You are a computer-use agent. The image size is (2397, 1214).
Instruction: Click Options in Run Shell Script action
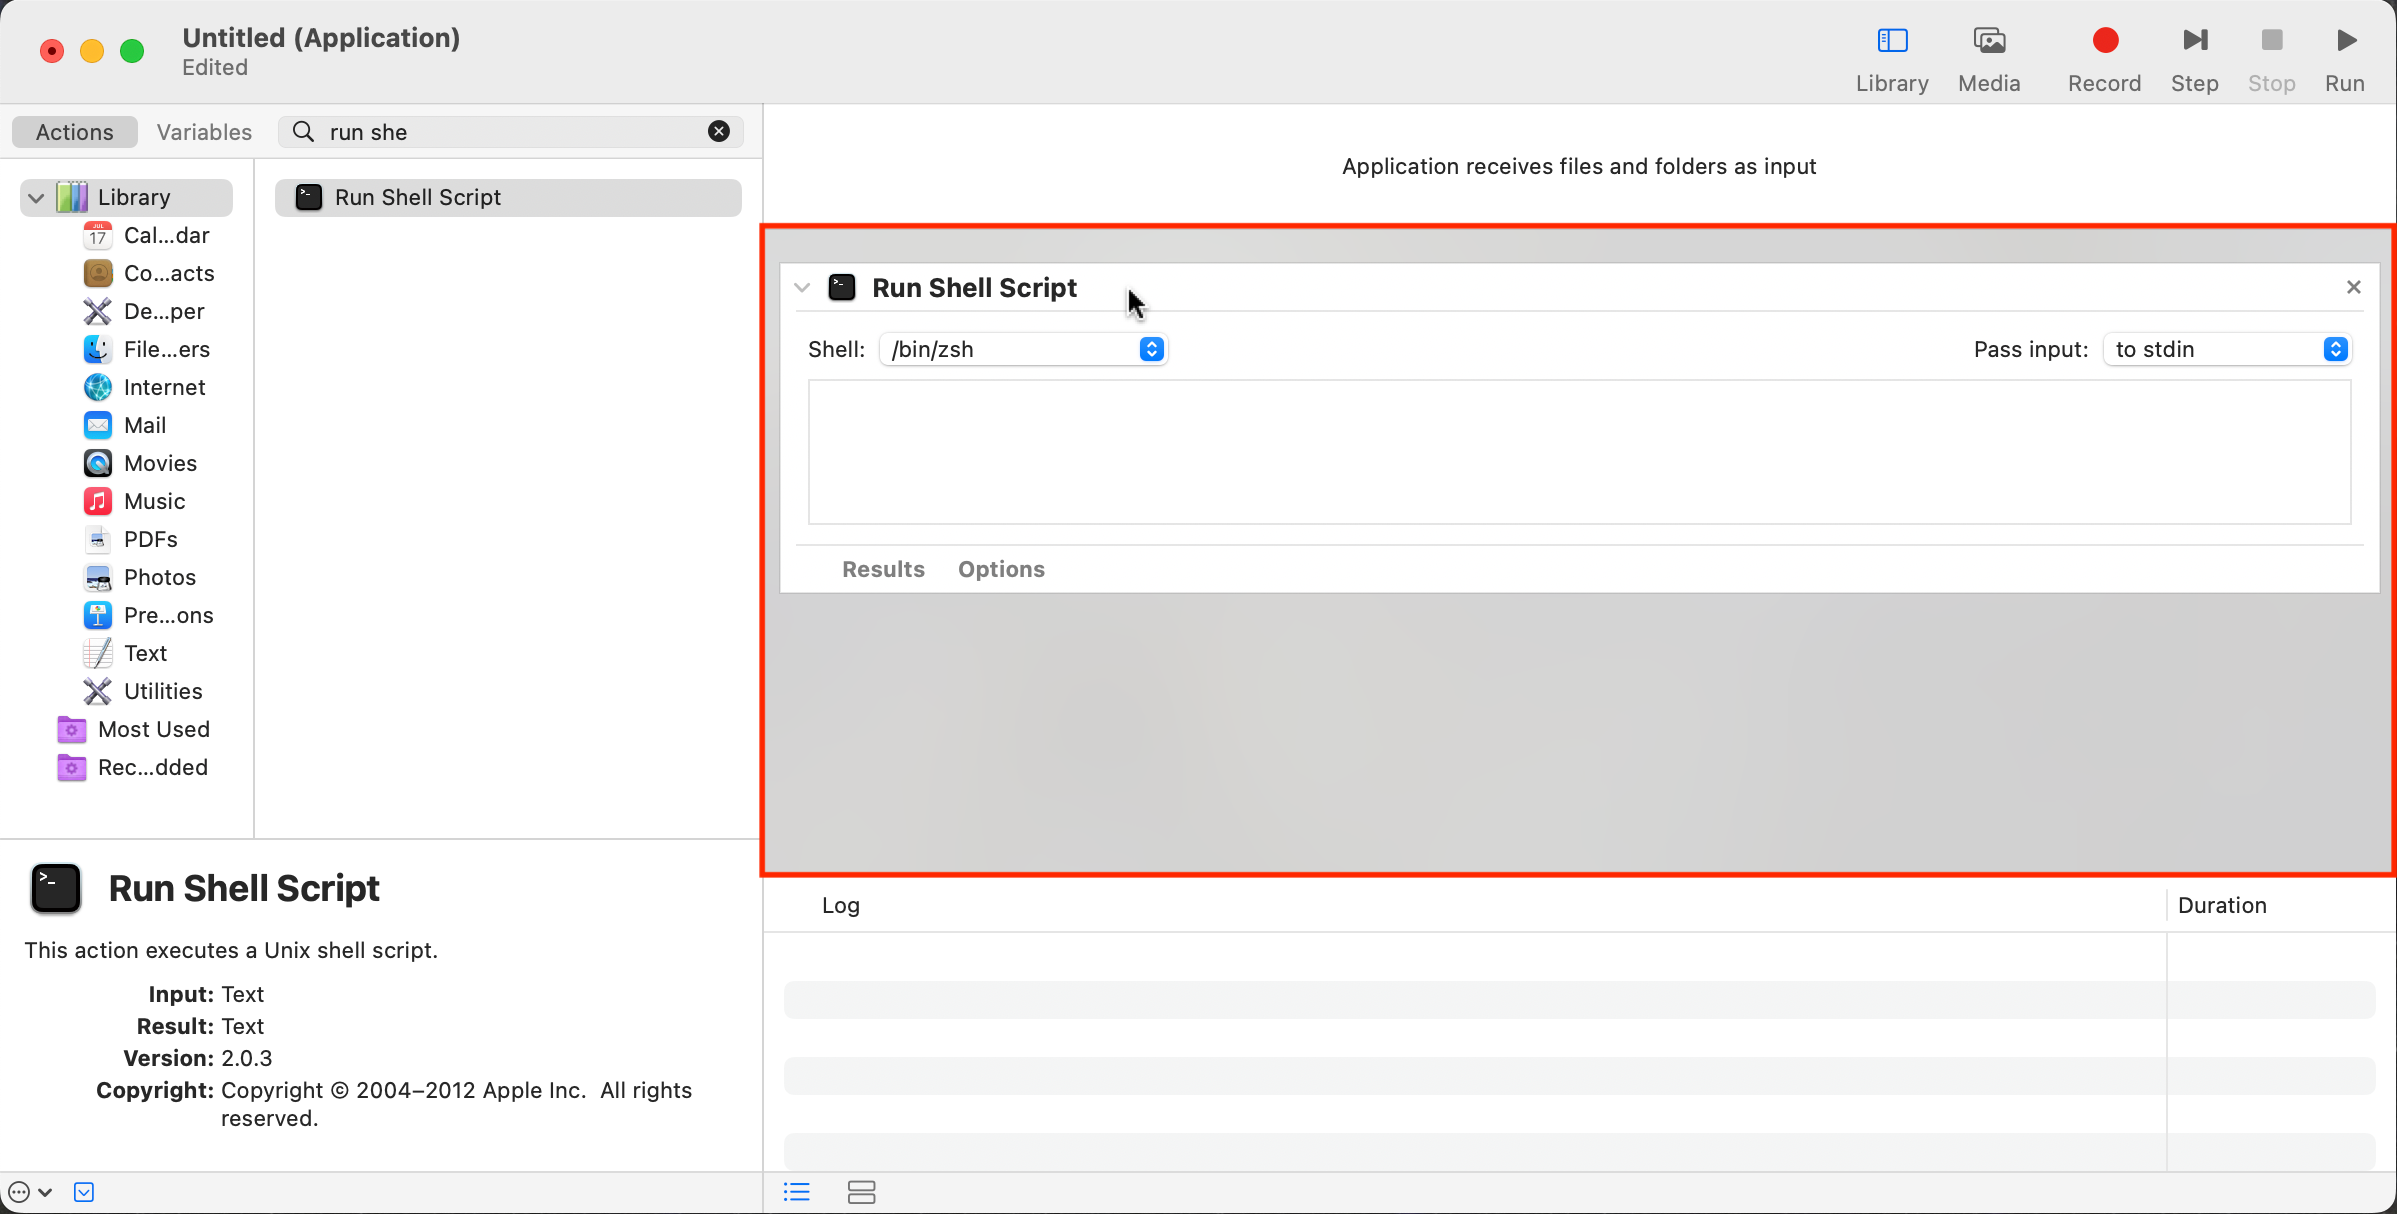click(x=1001, y=569)
